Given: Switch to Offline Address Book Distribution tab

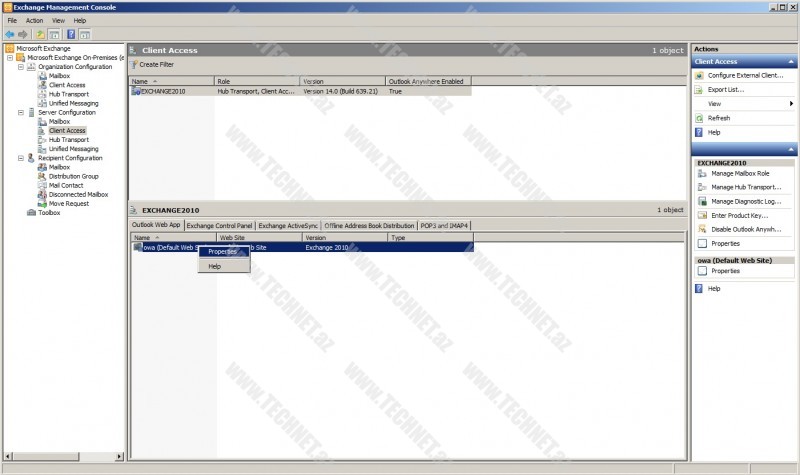Looking at the screenshot, I should click(369, 226).
